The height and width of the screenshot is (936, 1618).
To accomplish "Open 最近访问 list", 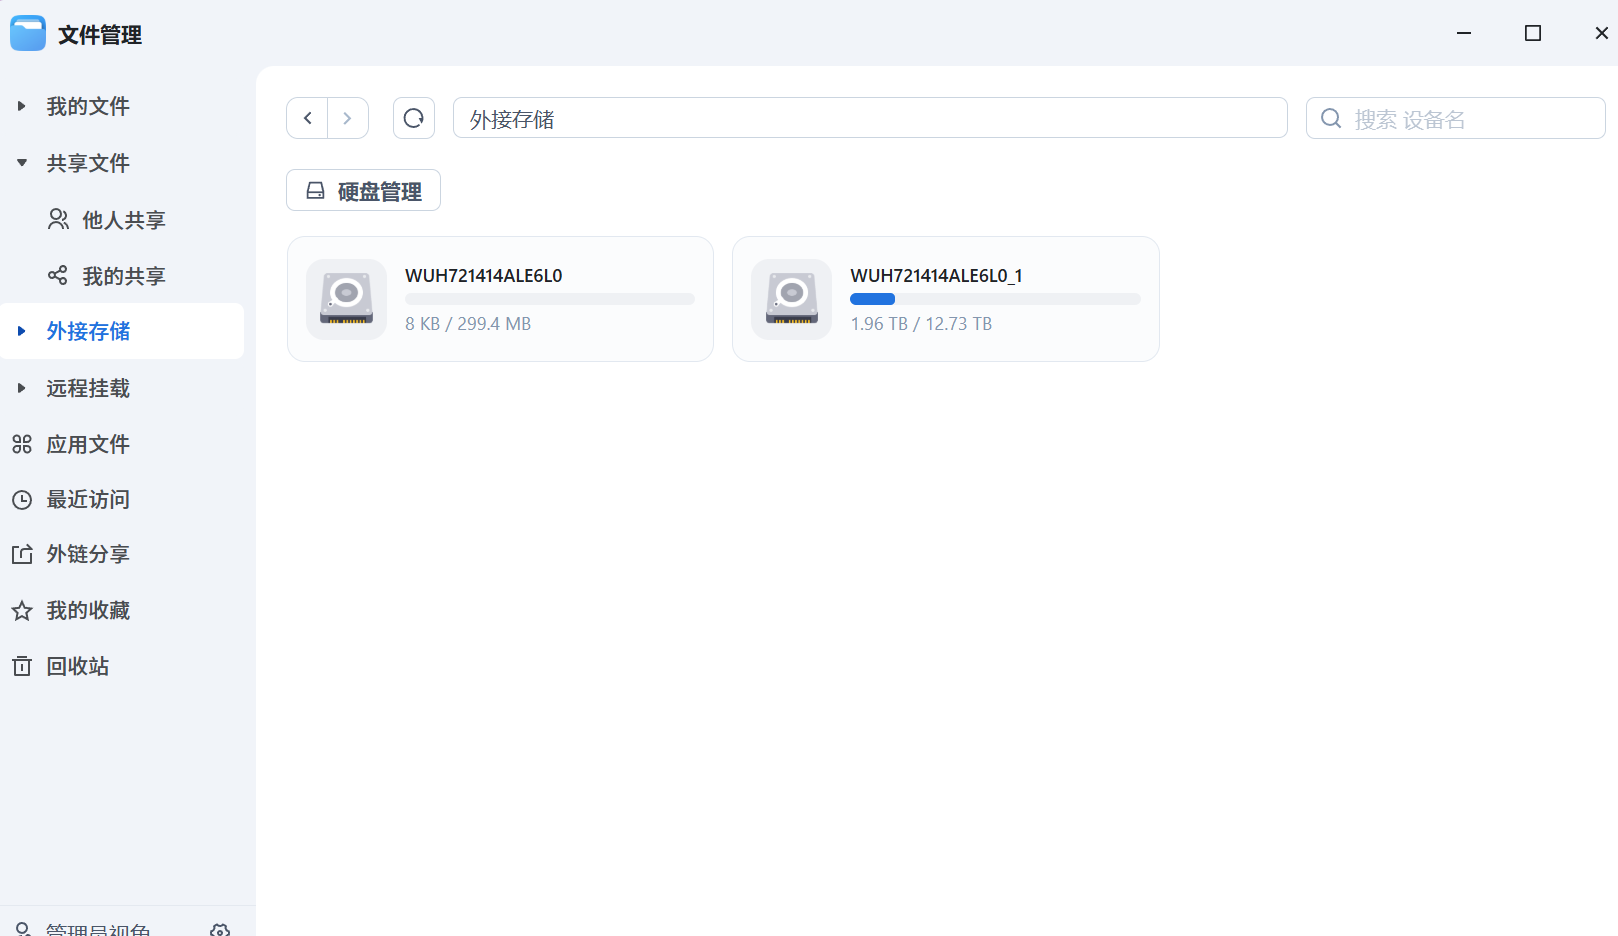I will click(88, 499).
